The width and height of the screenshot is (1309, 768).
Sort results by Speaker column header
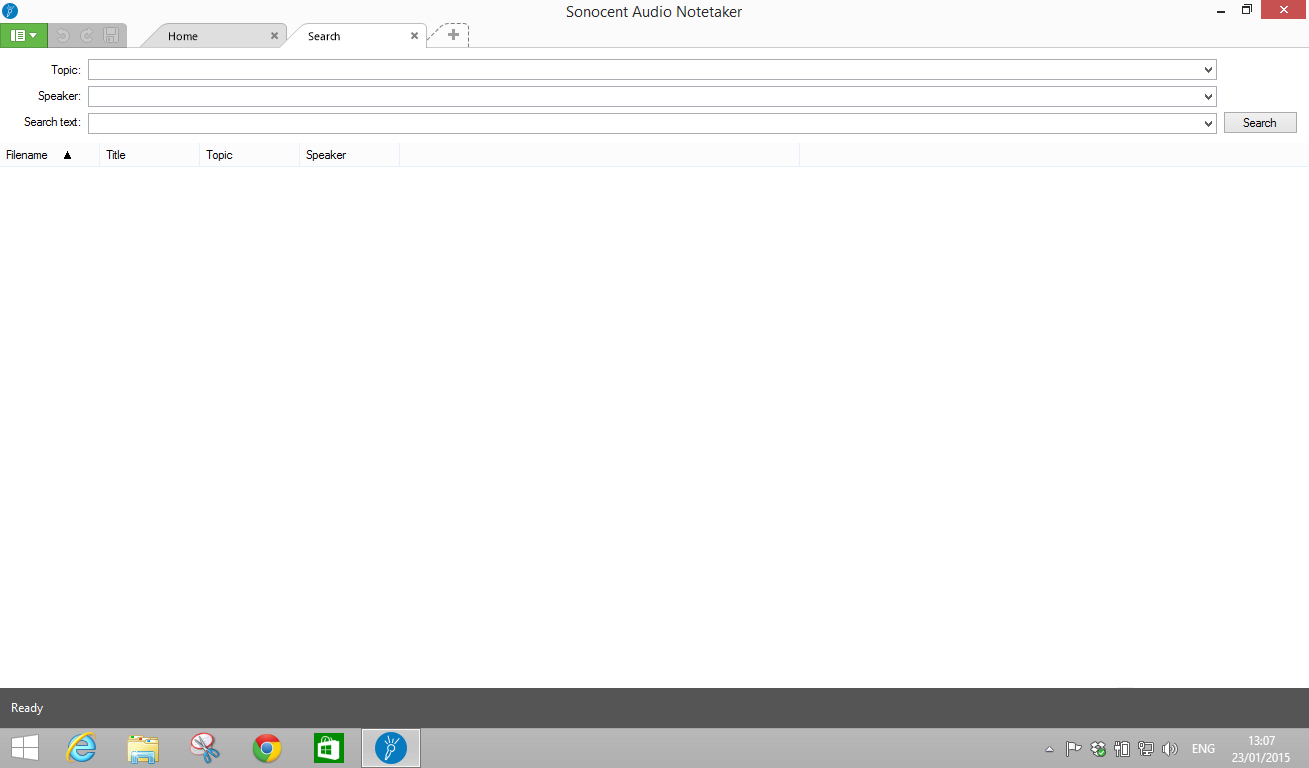350,155
